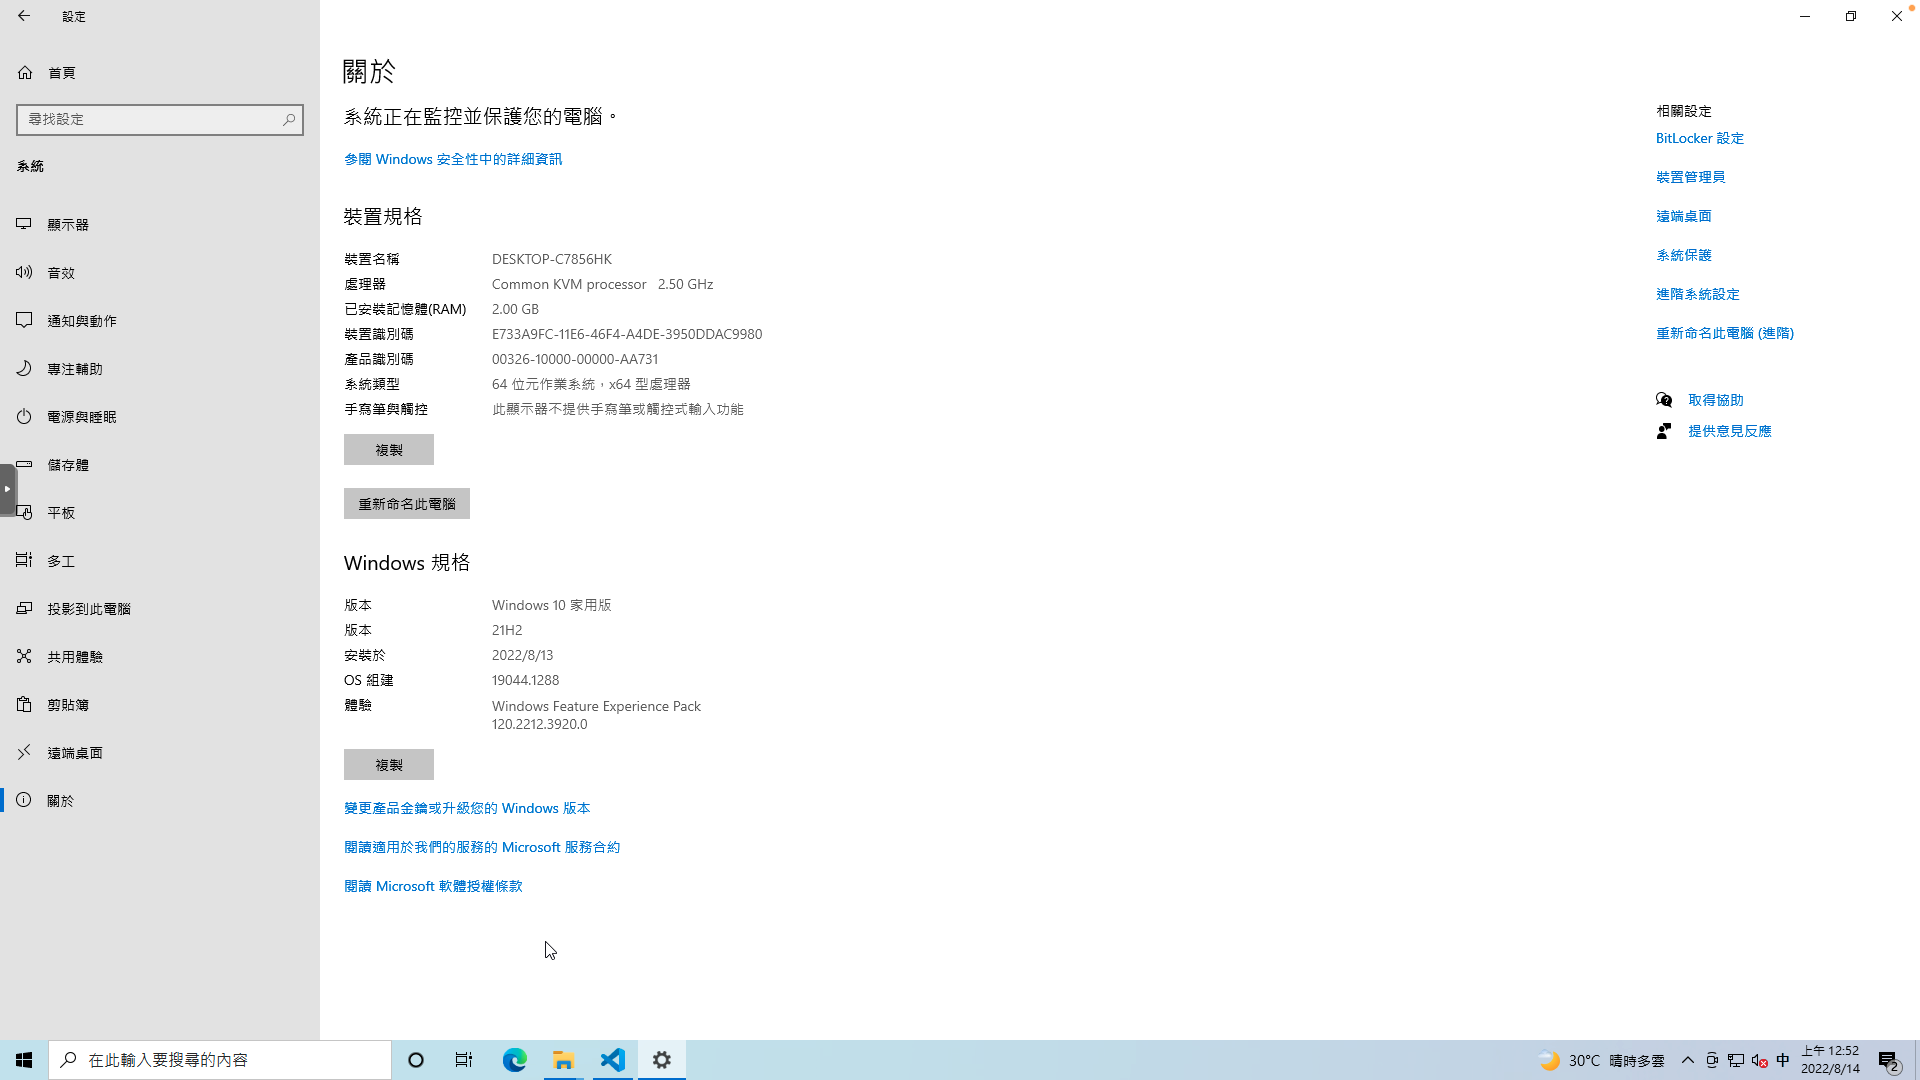Open 遠端桌面 in the left sidebar

160,753
